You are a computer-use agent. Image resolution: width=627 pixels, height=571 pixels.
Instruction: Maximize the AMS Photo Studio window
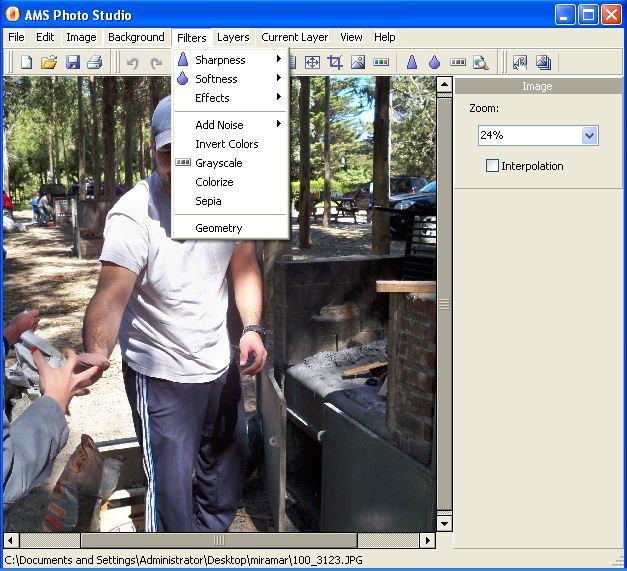(x=589, y=15)
